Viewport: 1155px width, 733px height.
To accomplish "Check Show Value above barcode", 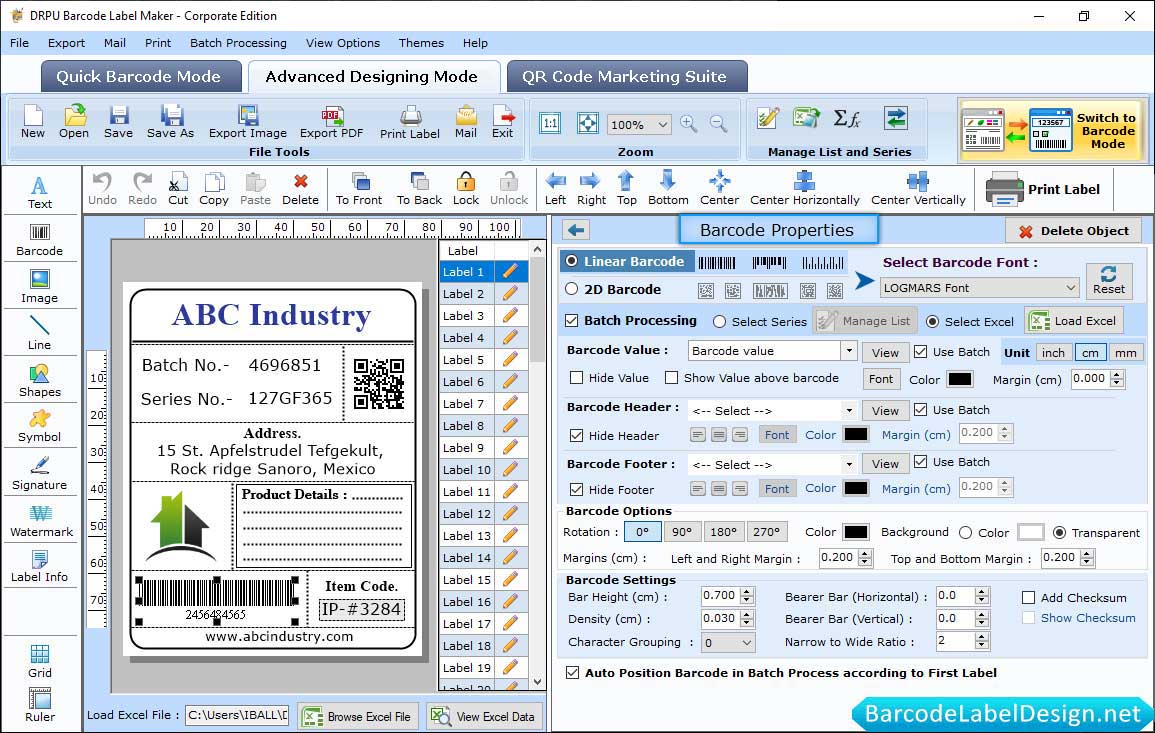I will pyautogui.click(x=671, y=378).
